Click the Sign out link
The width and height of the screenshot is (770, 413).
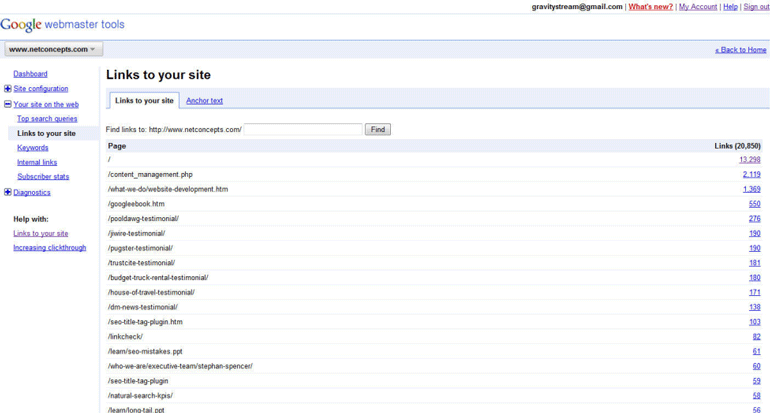(756, 7)
